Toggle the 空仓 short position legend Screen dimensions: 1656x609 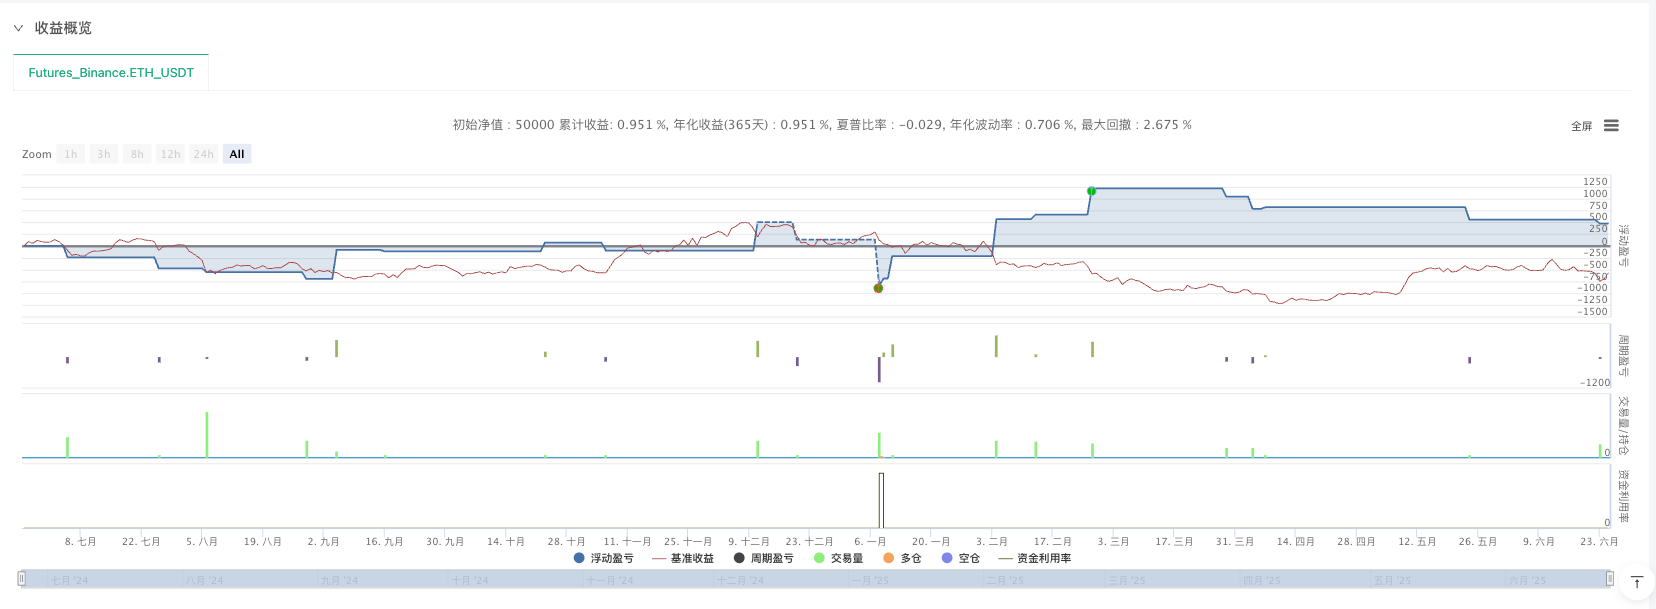pos(960,558)
